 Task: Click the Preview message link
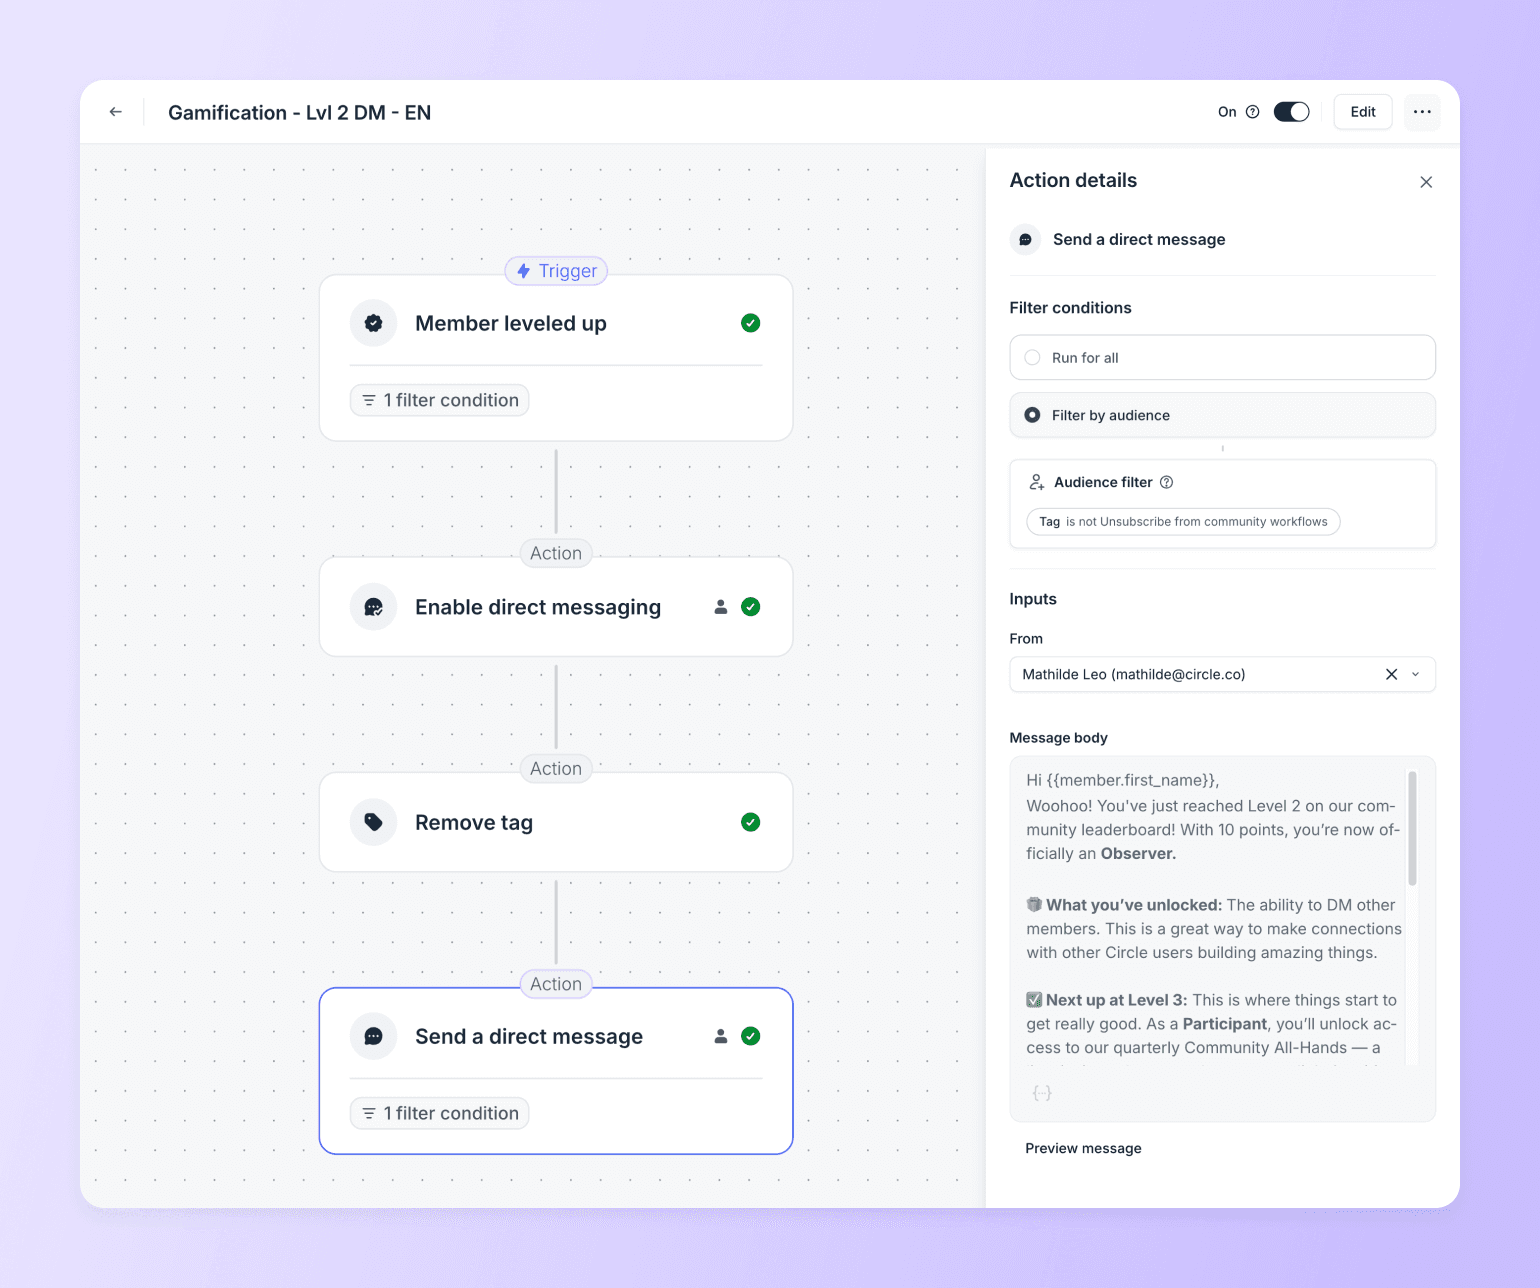pyautogui.click(x=1083, y=1148)
